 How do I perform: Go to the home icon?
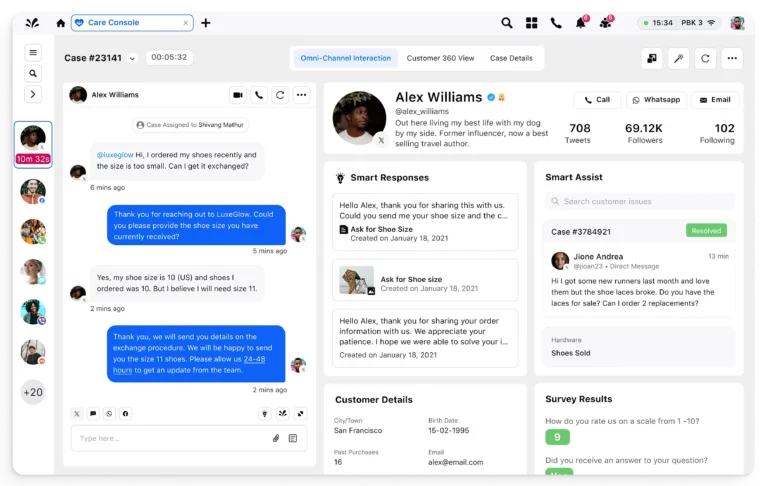tap(61, 23)
